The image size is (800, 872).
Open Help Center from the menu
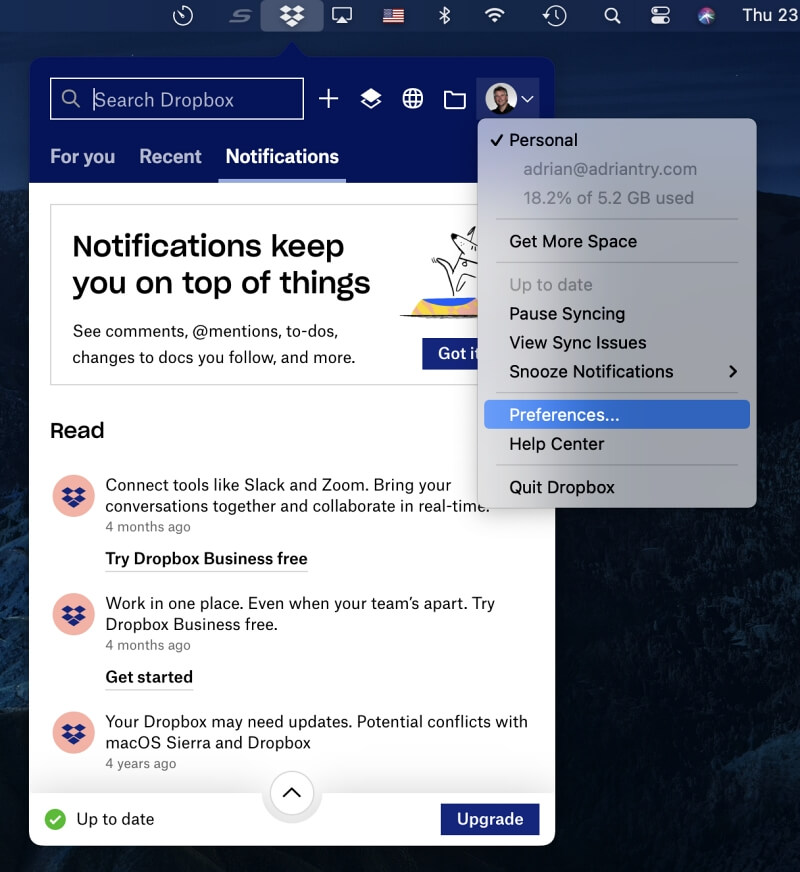617,444
